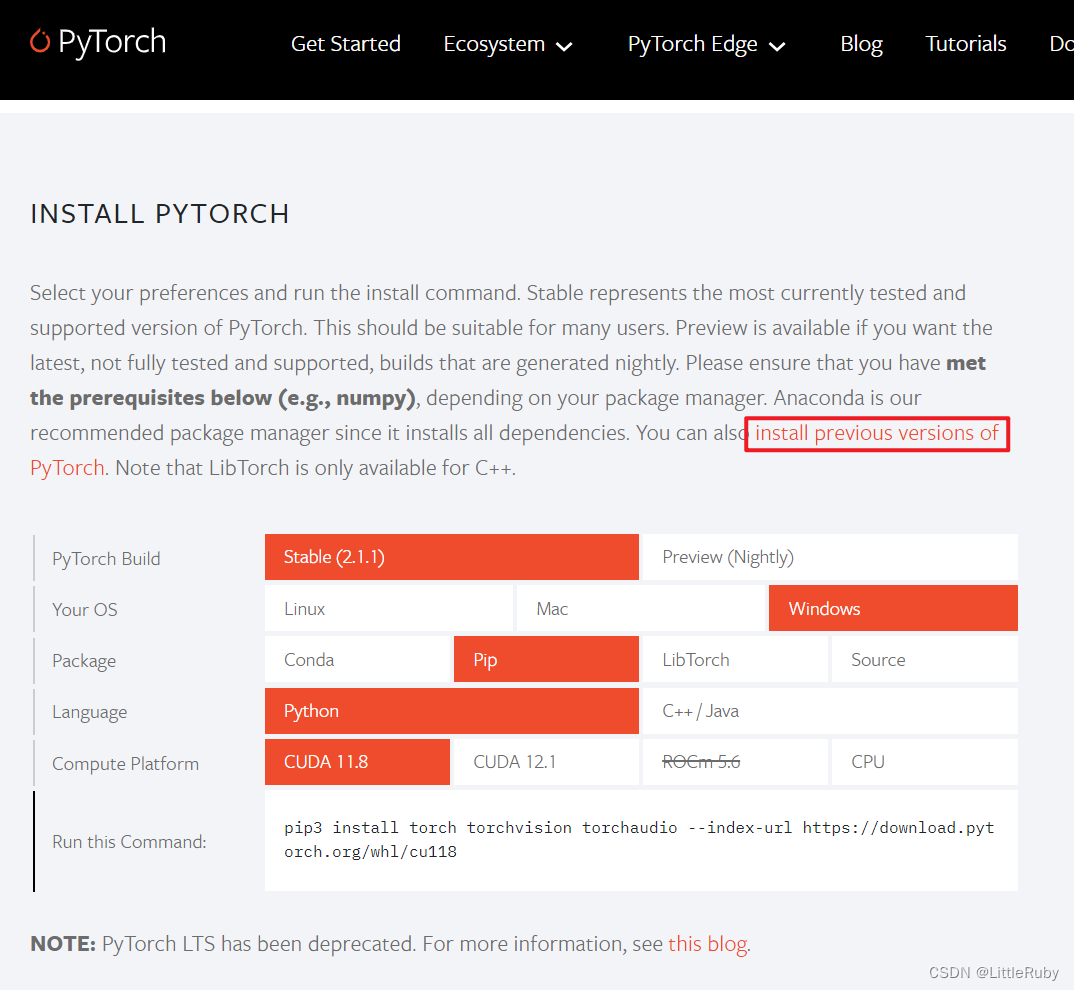Pick Python as the language

click(451, 710)
